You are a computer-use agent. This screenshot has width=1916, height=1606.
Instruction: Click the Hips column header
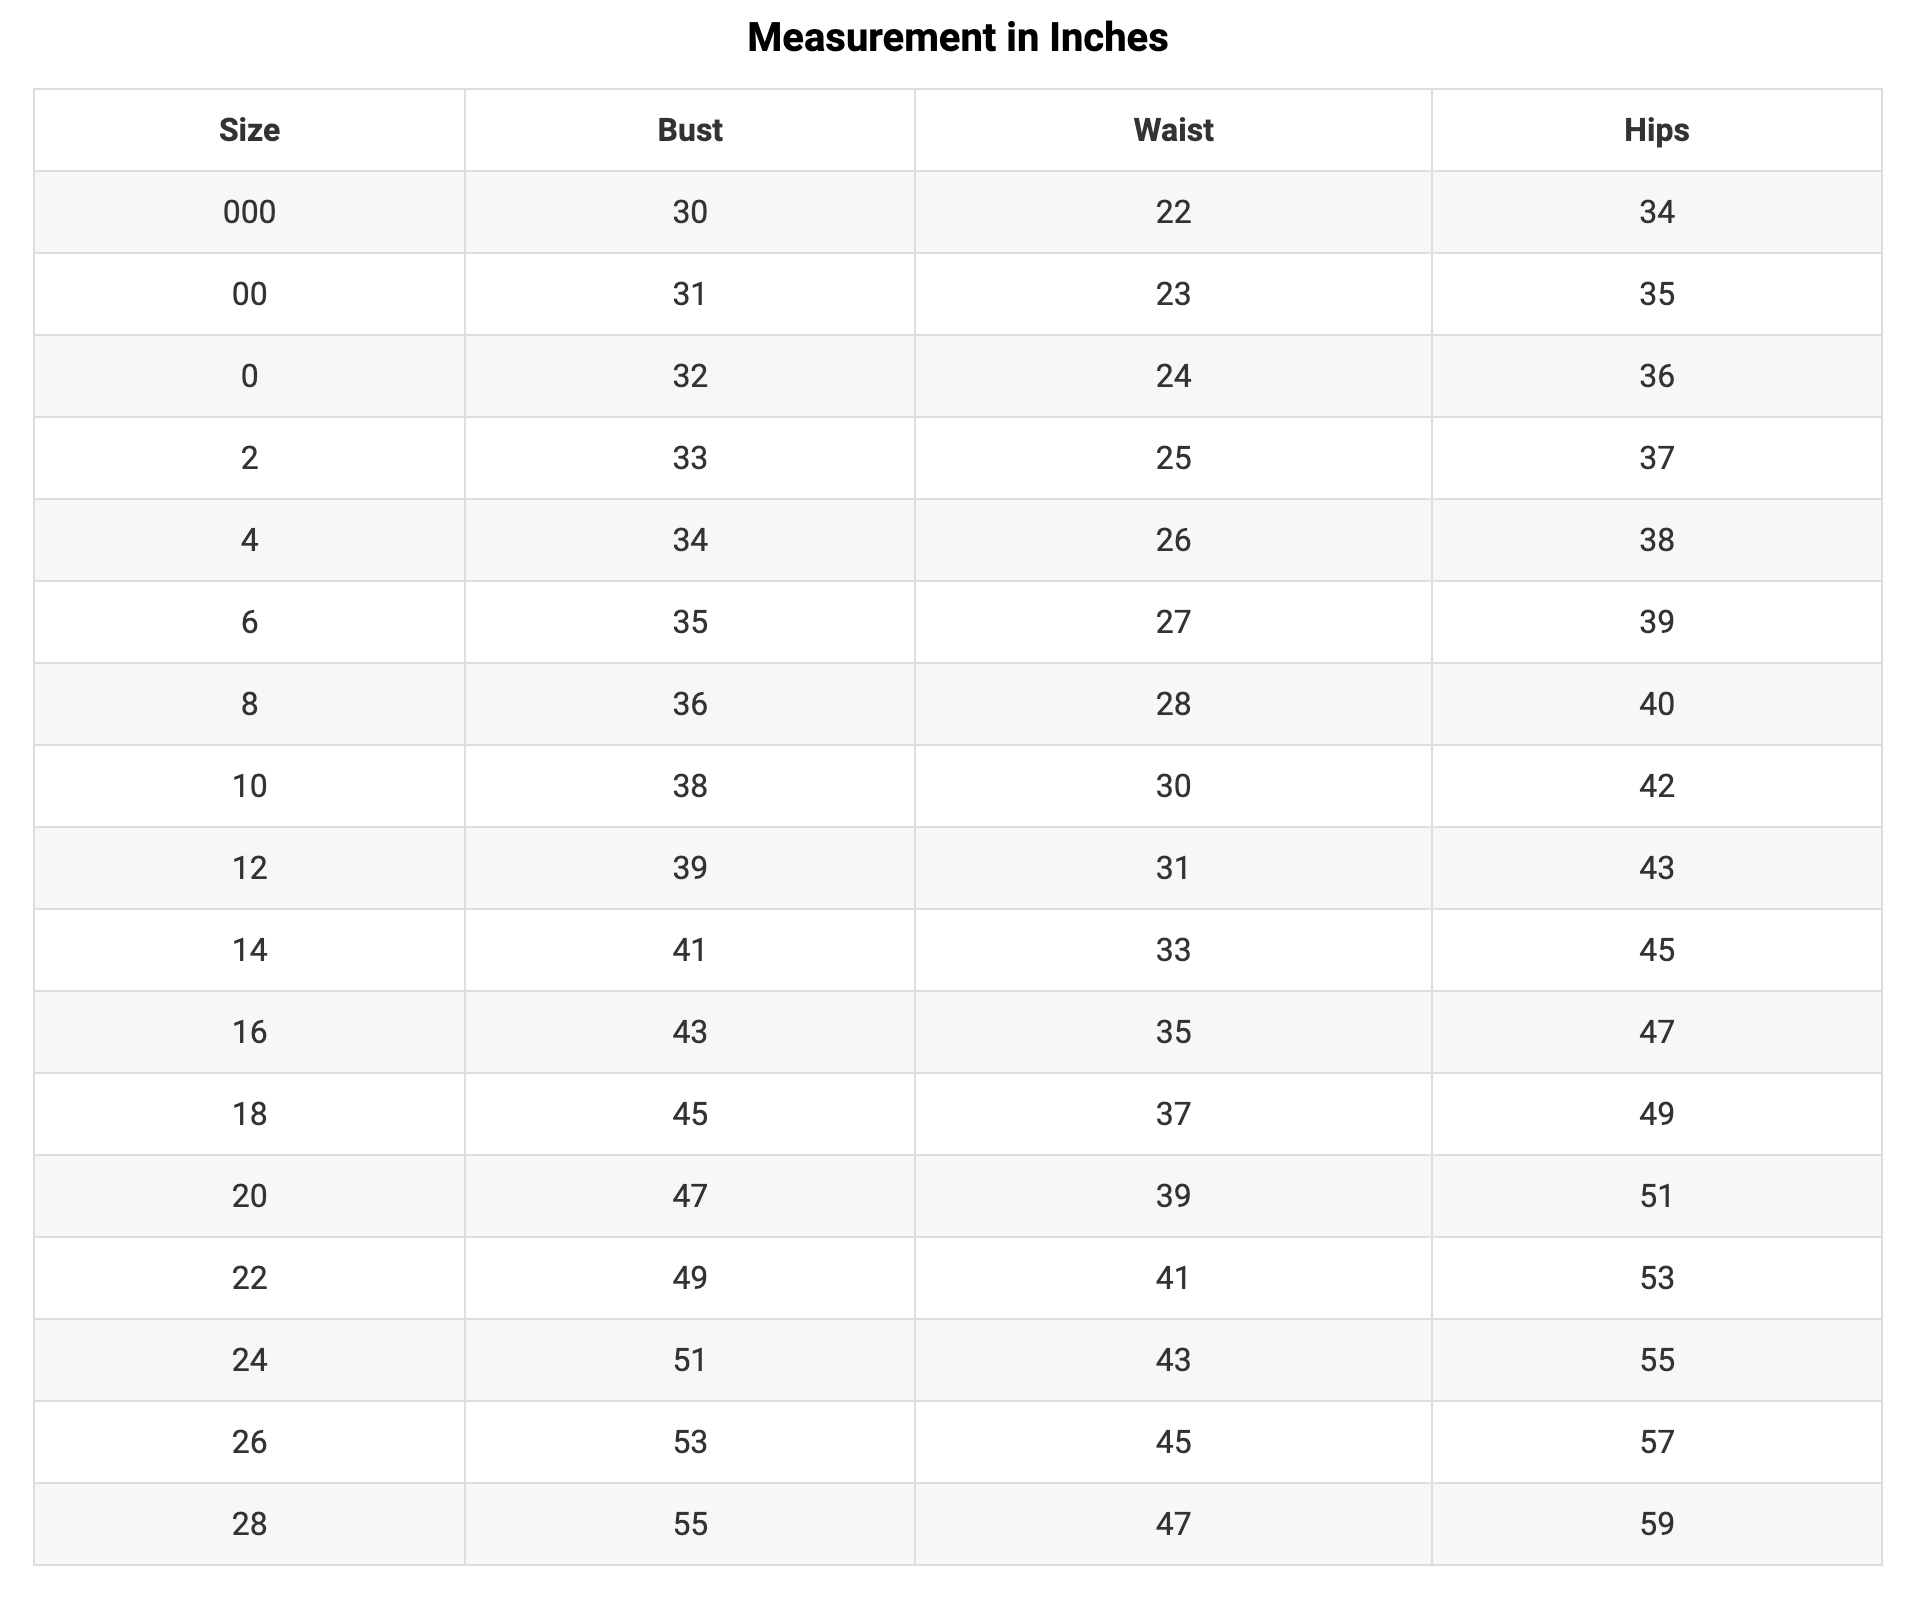click(1656, 130)
